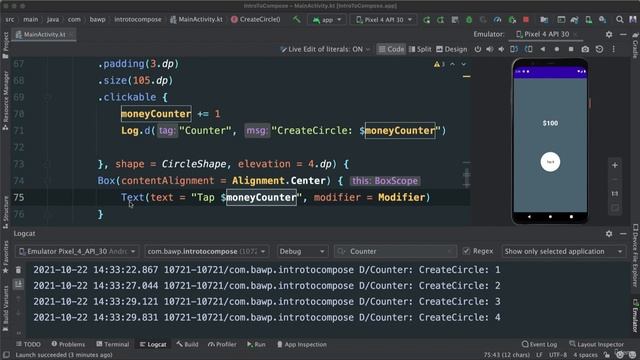Zoom in the emulator with plus icon
The height and width of the screenshot is (360, 640).
615,165
